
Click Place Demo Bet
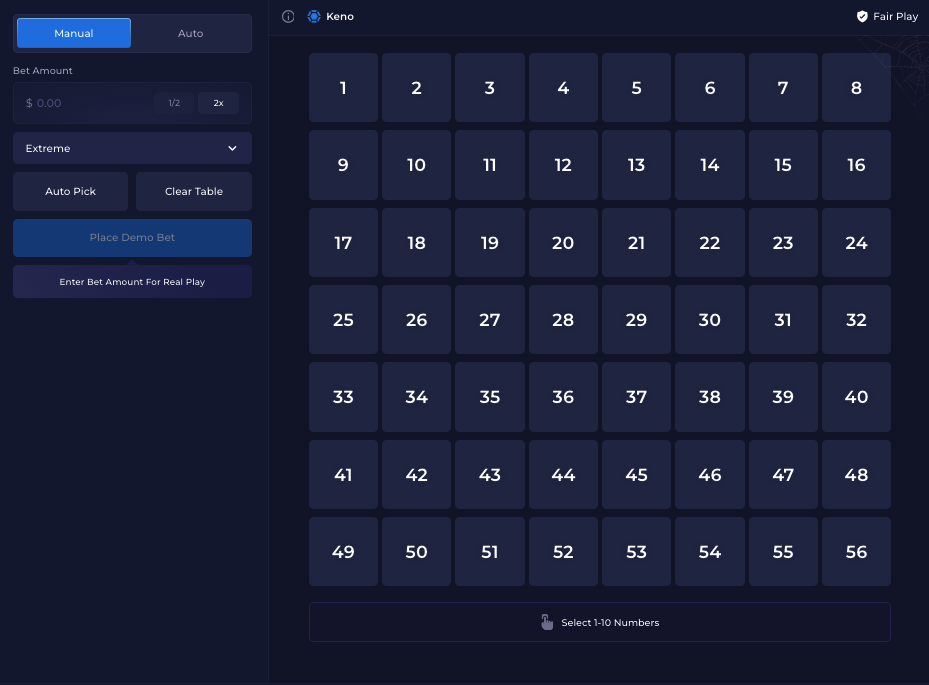pos(133,238)
